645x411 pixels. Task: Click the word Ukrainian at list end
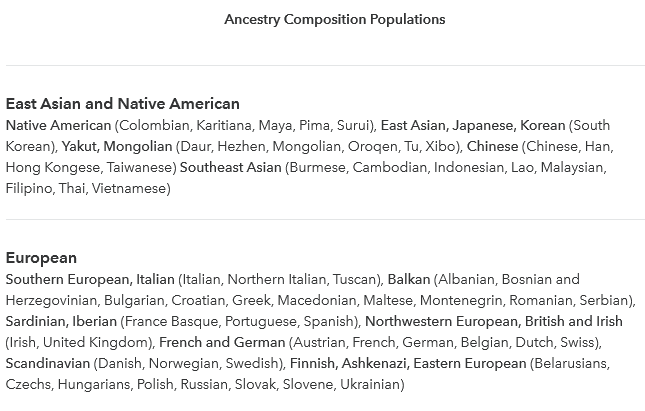click(370, 384)
